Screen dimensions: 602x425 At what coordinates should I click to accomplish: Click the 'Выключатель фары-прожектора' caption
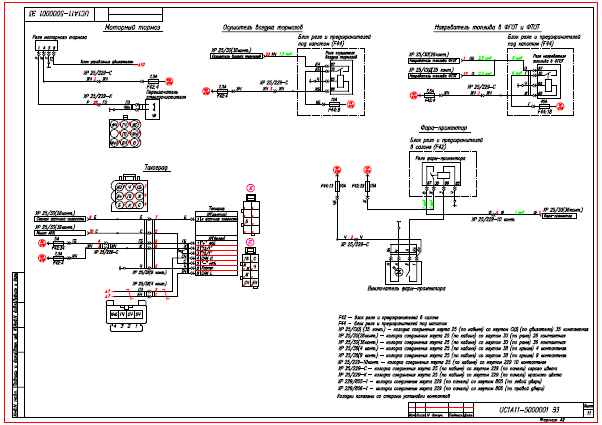coord(406,288)
